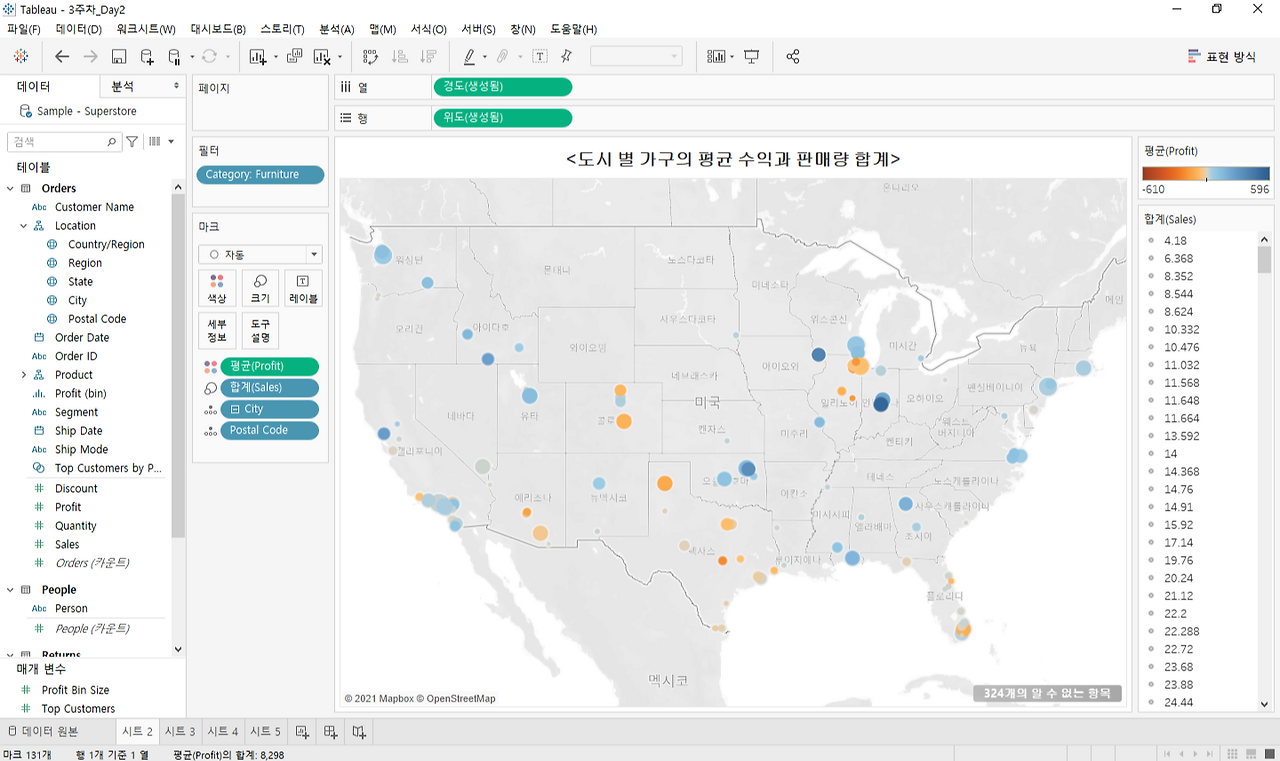The image size is (1280, 761).
Task: Click the 레이블 (Label) marks button
Action: tap(303, 288)
